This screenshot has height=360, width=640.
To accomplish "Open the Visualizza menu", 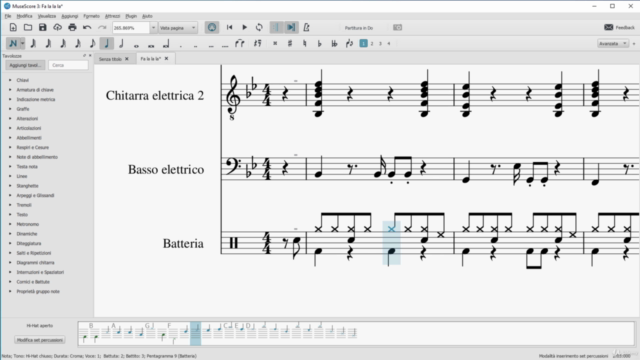I will (47, 16).
